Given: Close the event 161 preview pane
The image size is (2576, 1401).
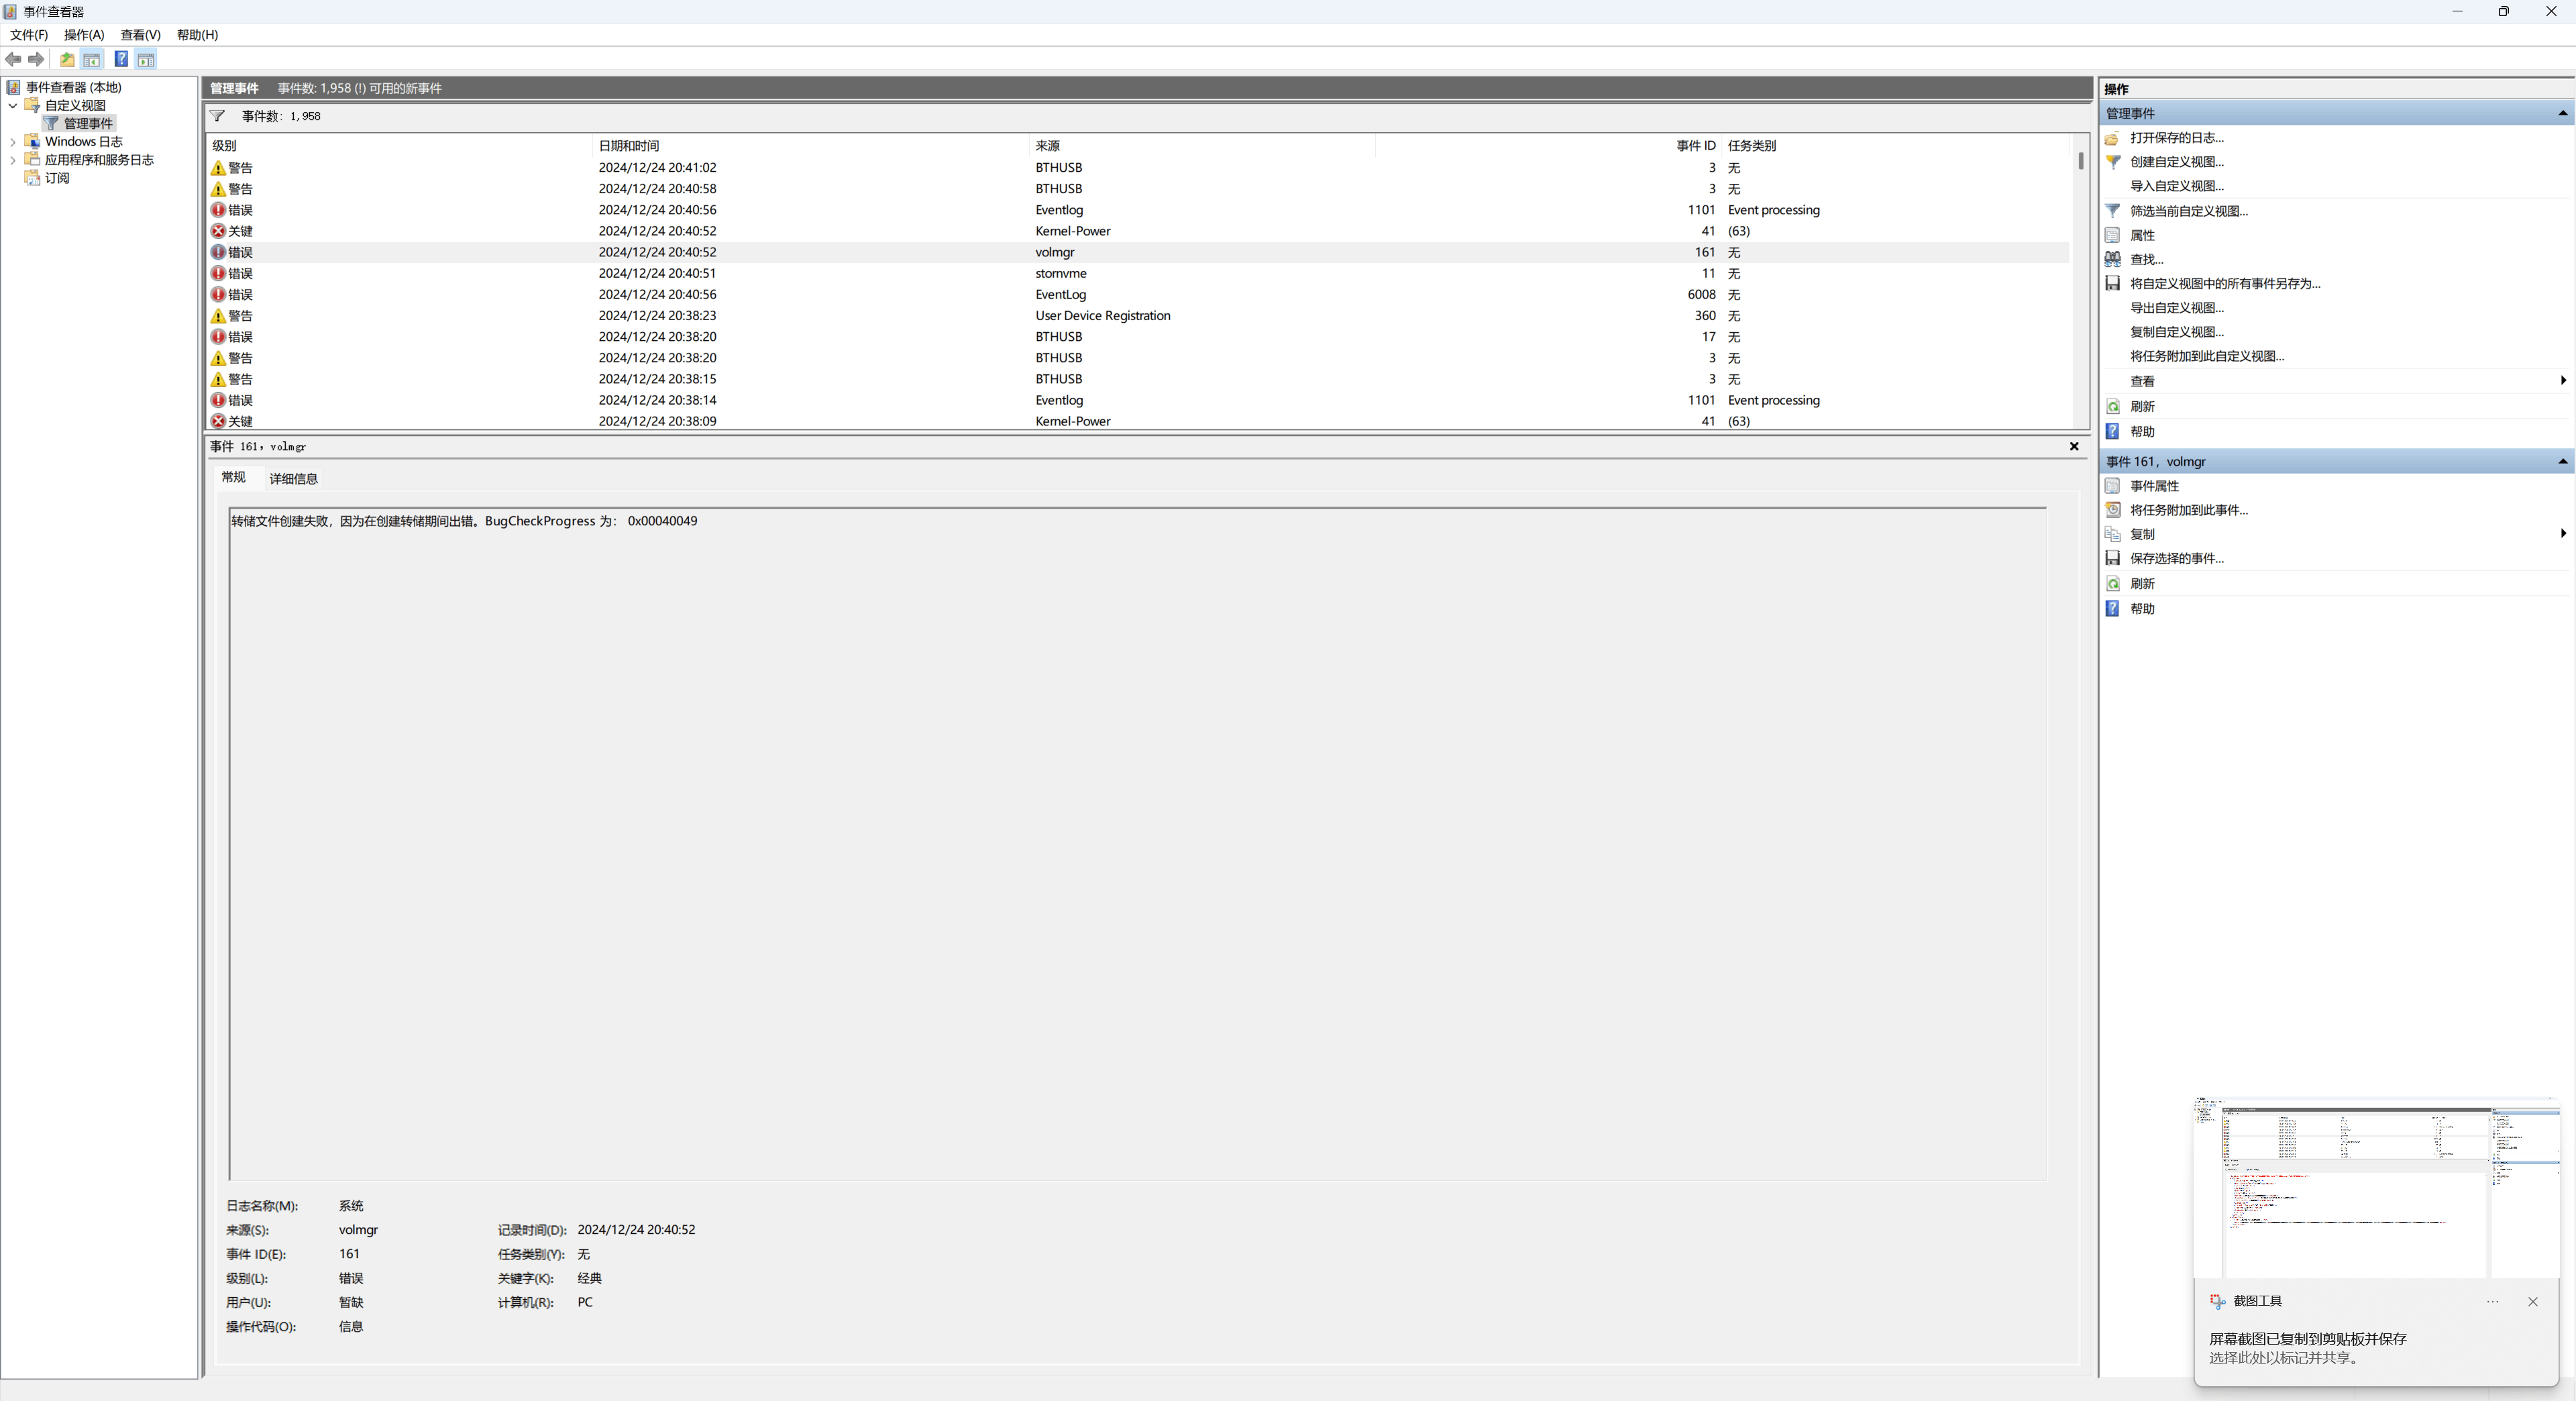Looking at the screenshot, I should pos(2074,447).
